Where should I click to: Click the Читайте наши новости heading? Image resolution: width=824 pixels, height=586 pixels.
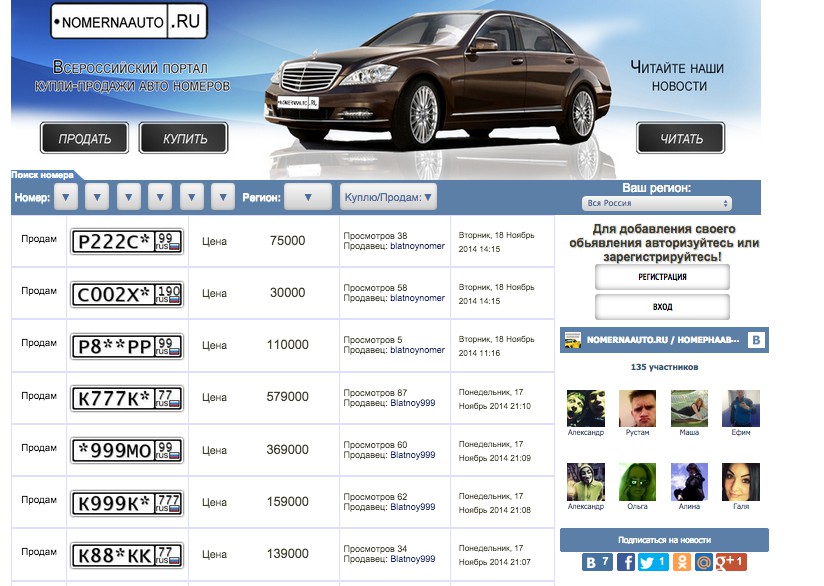[677, 77]
